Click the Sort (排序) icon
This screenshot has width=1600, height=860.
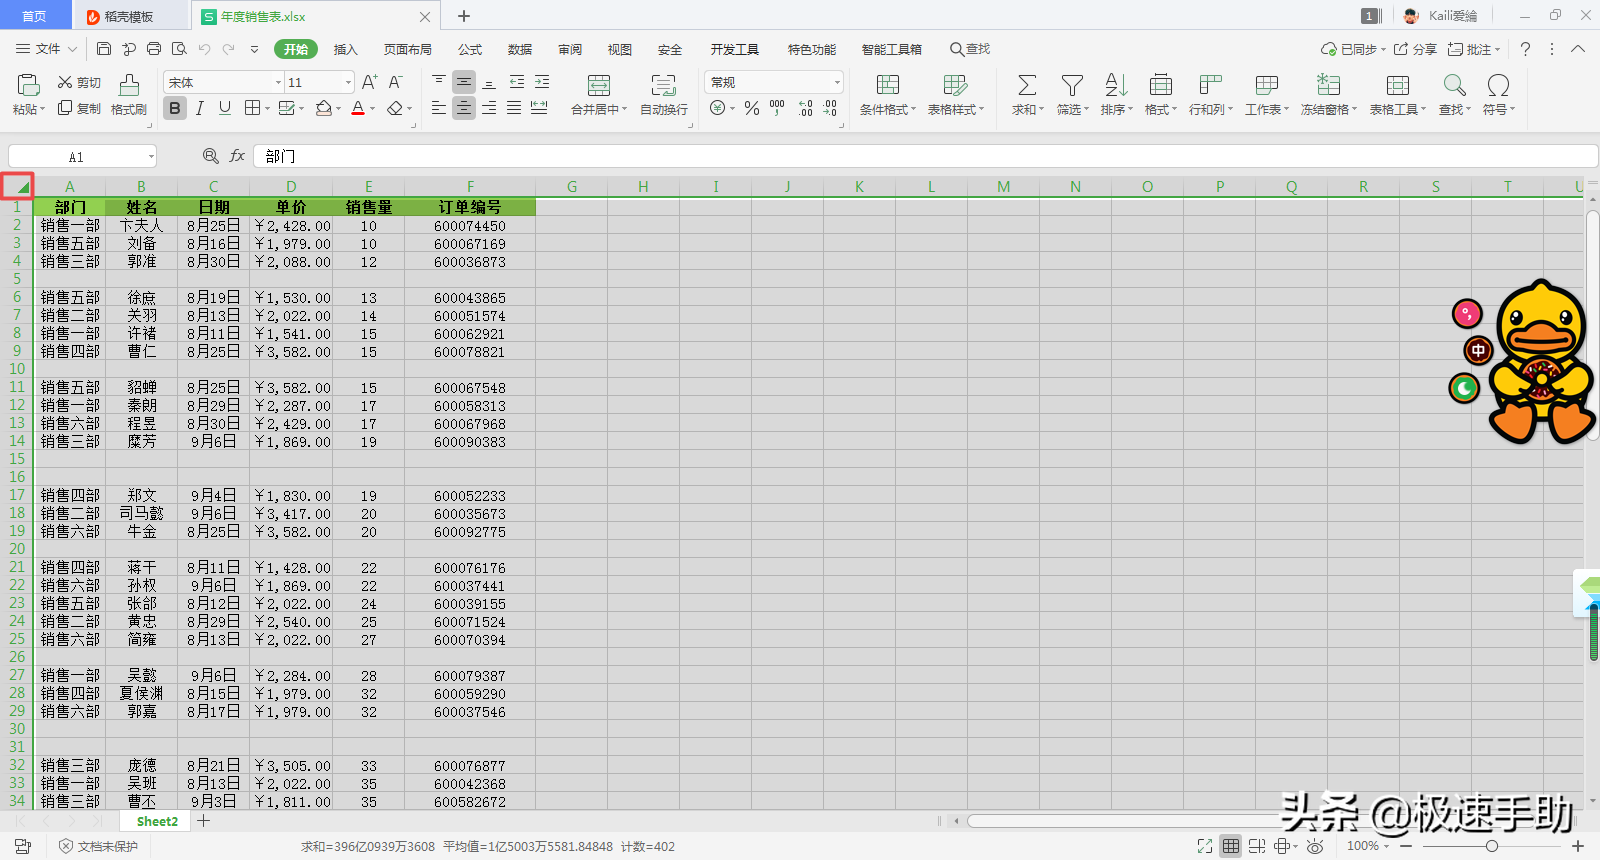[x=1116, y=85]
